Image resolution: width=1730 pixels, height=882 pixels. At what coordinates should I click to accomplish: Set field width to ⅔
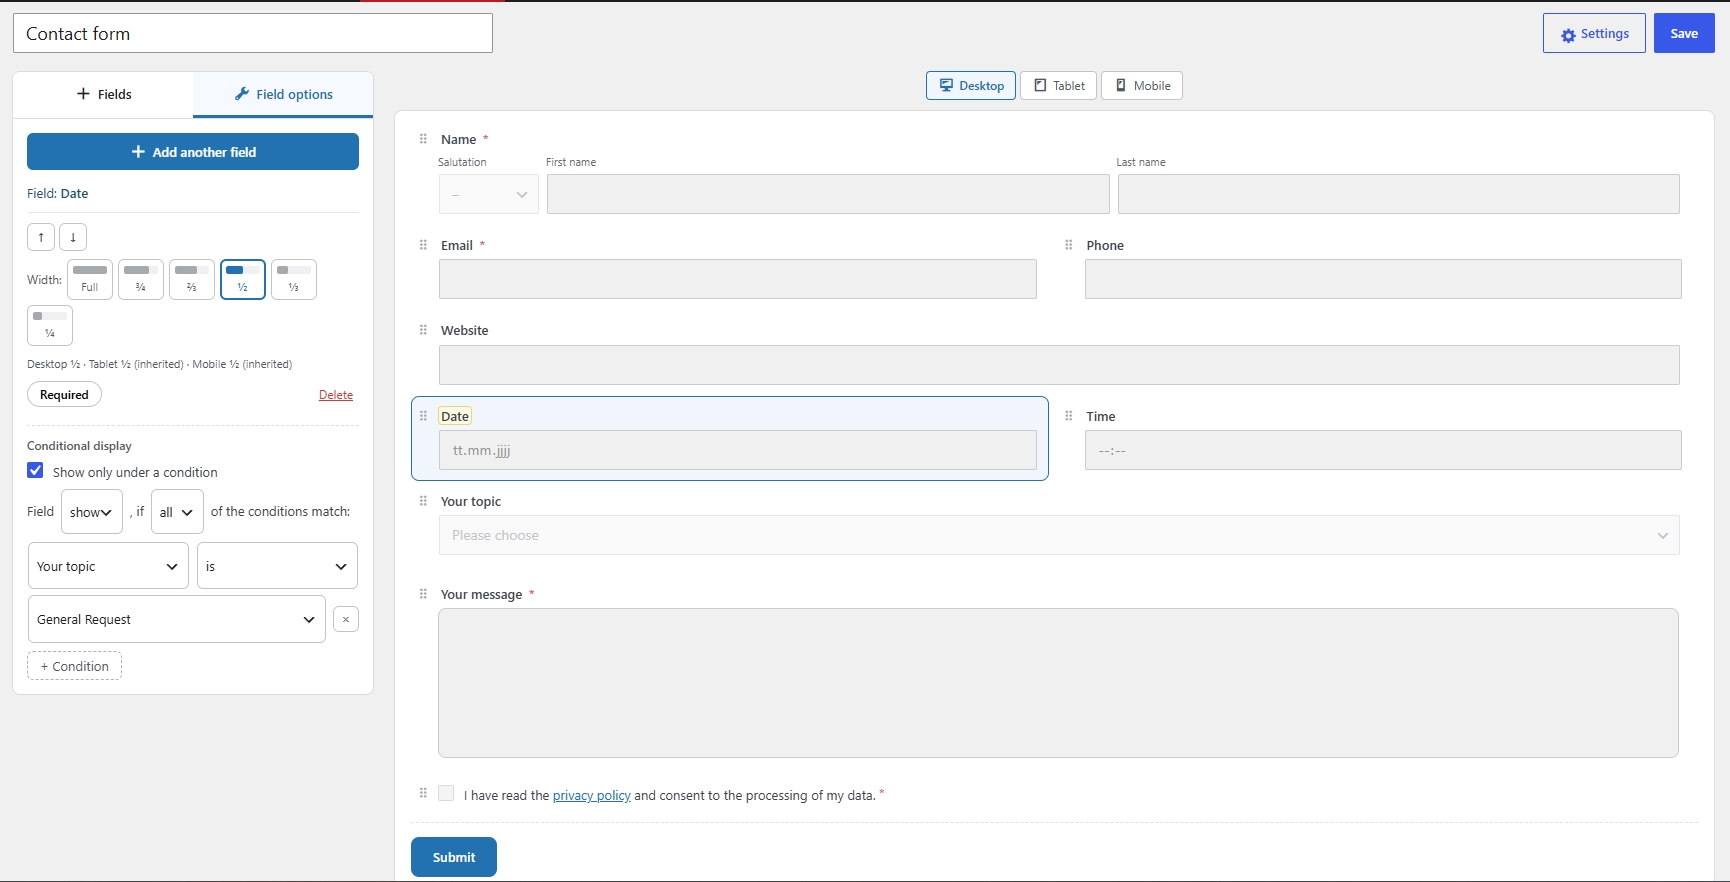pyautogui.click(x=192, y=280)
